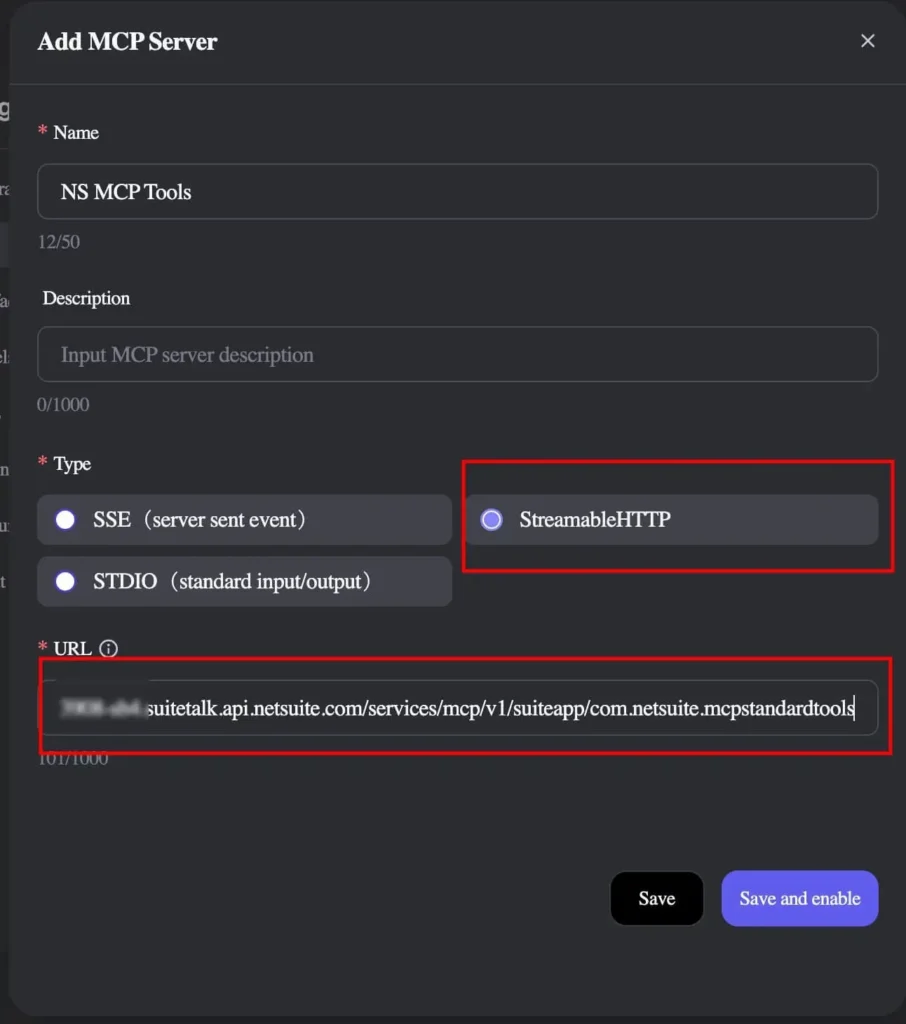Click the Description field label
Image resolution: width=906 pixels, height=1024 pixels.
point(86,298)
